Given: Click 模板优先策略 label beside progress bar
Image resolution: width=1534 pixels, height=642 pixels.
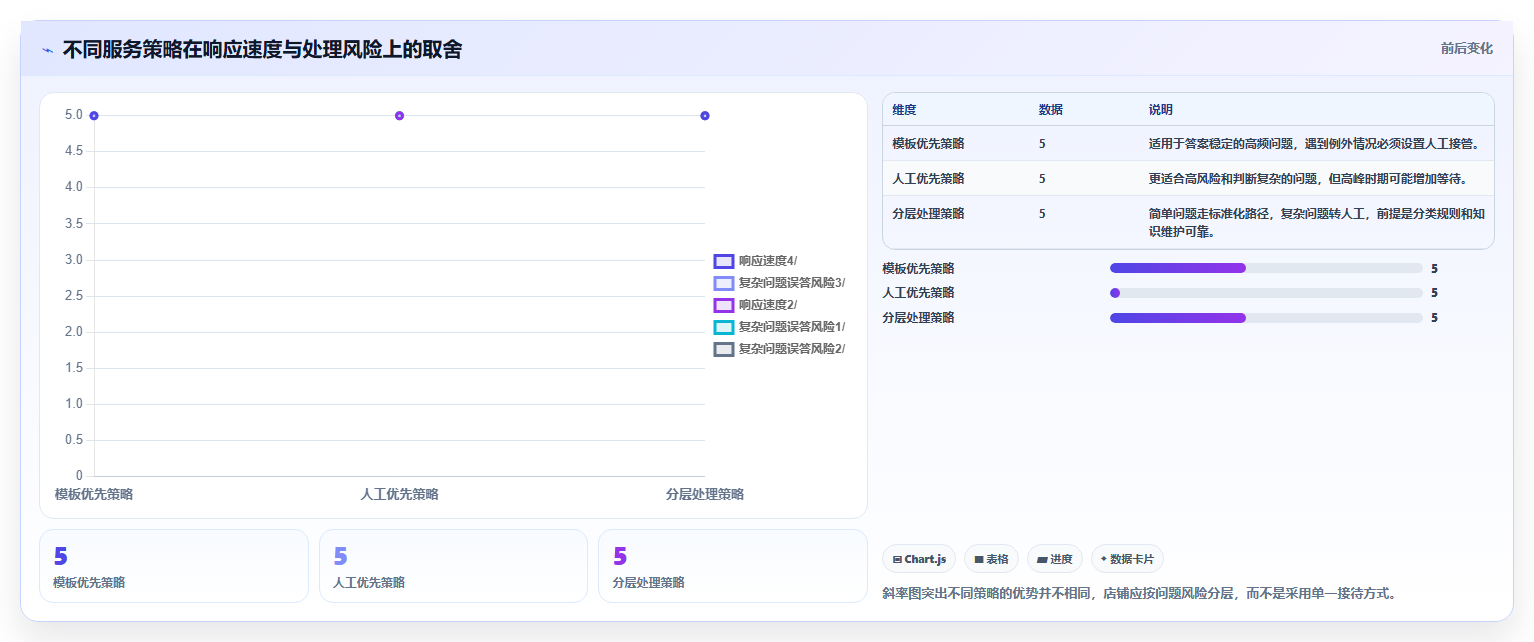Looking at the screenshot, I should 918,268.
